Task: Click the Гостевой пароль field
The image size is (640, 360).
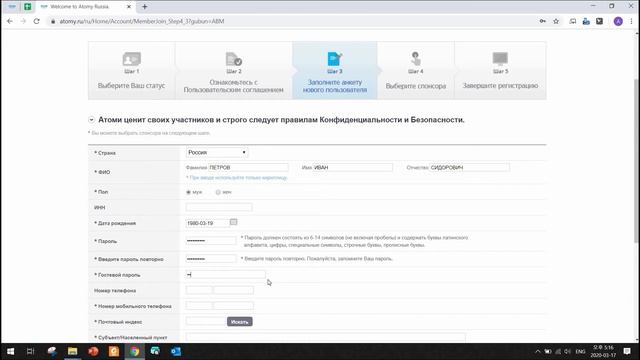Action: pyautogui.click(x=225, y=275)
